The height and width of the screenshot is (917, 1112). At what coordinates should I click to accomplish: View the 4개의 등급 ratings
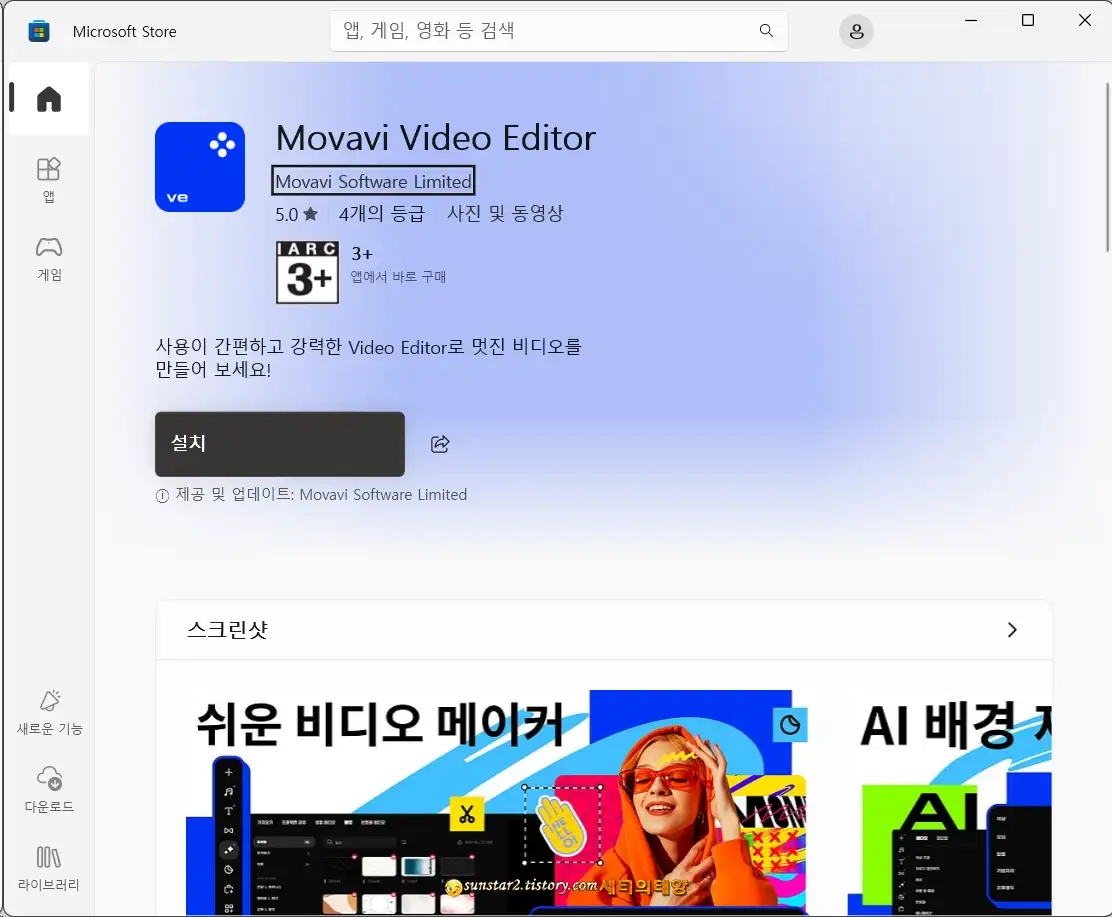(x=382, y=214)
